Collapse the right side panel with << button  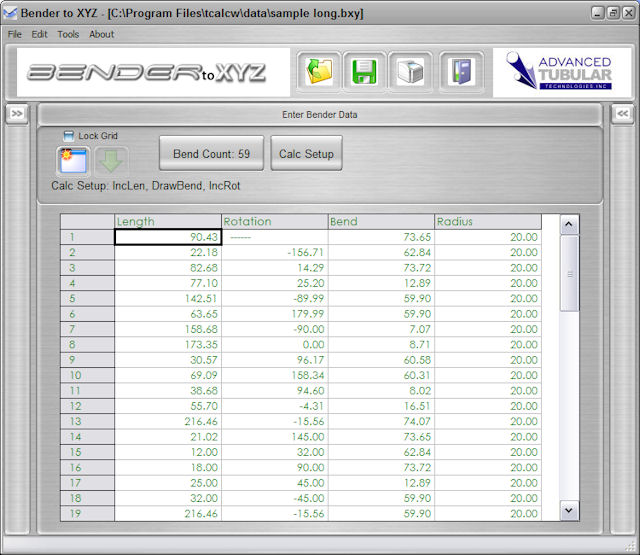(621, 114)
